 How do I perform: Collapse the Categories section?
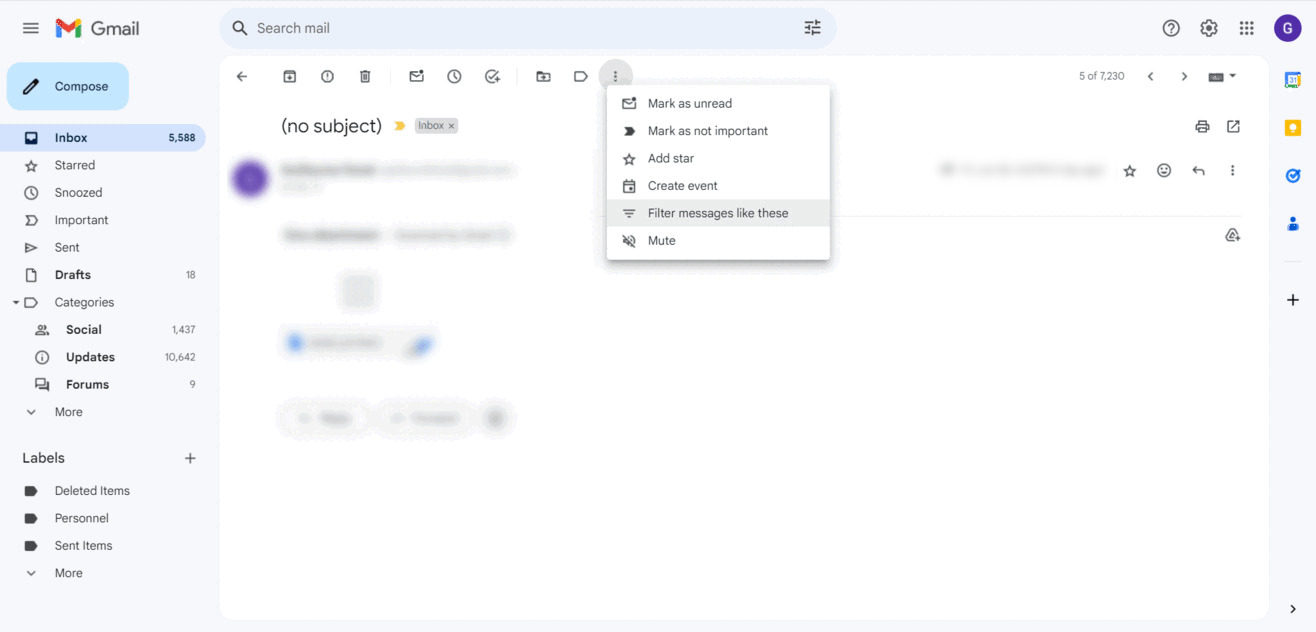click(x=16, y=302)
